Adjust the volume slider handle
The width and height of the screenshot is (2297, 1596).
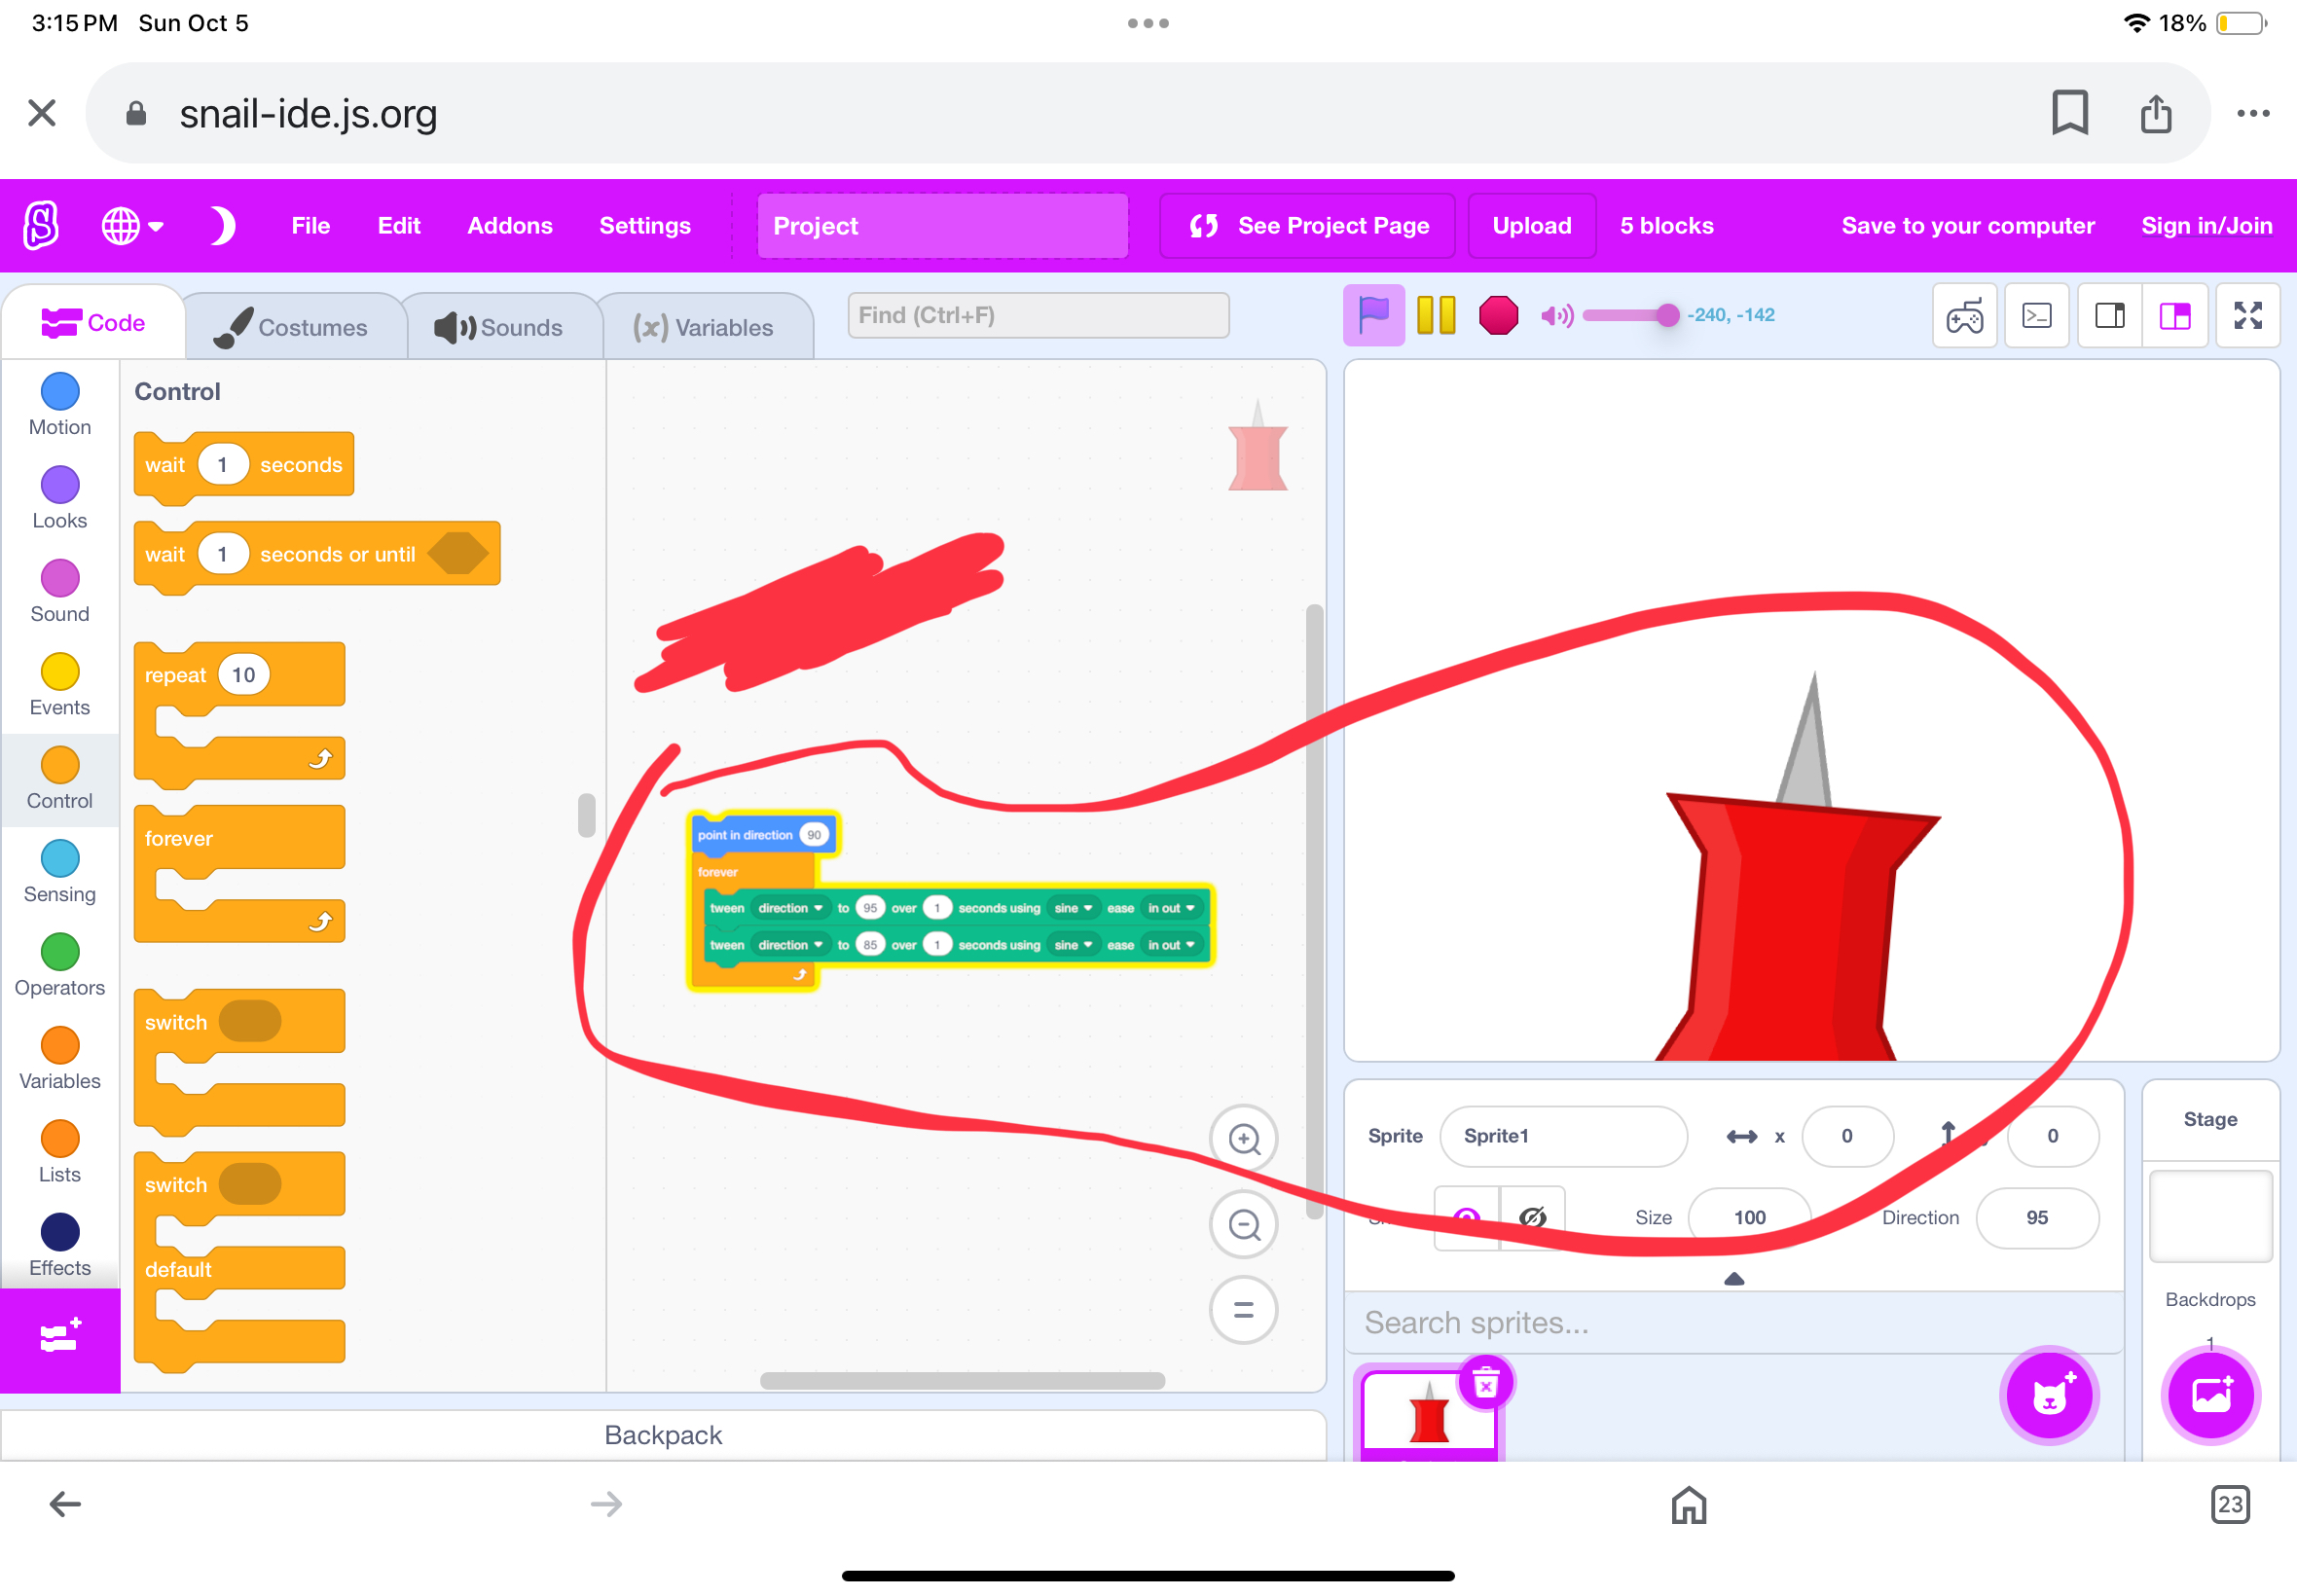pyautogui.click(x=1667, y=315)
